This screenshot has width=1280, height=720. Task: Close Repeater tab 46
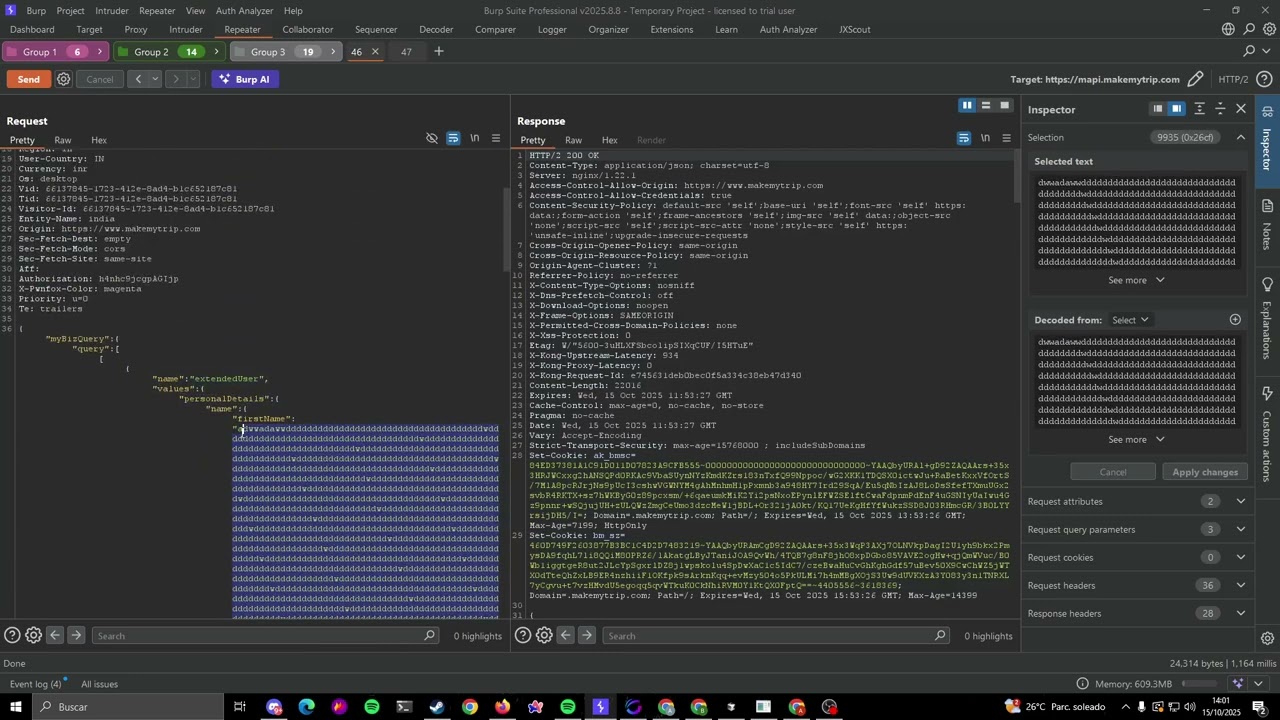tap(375, 52)
